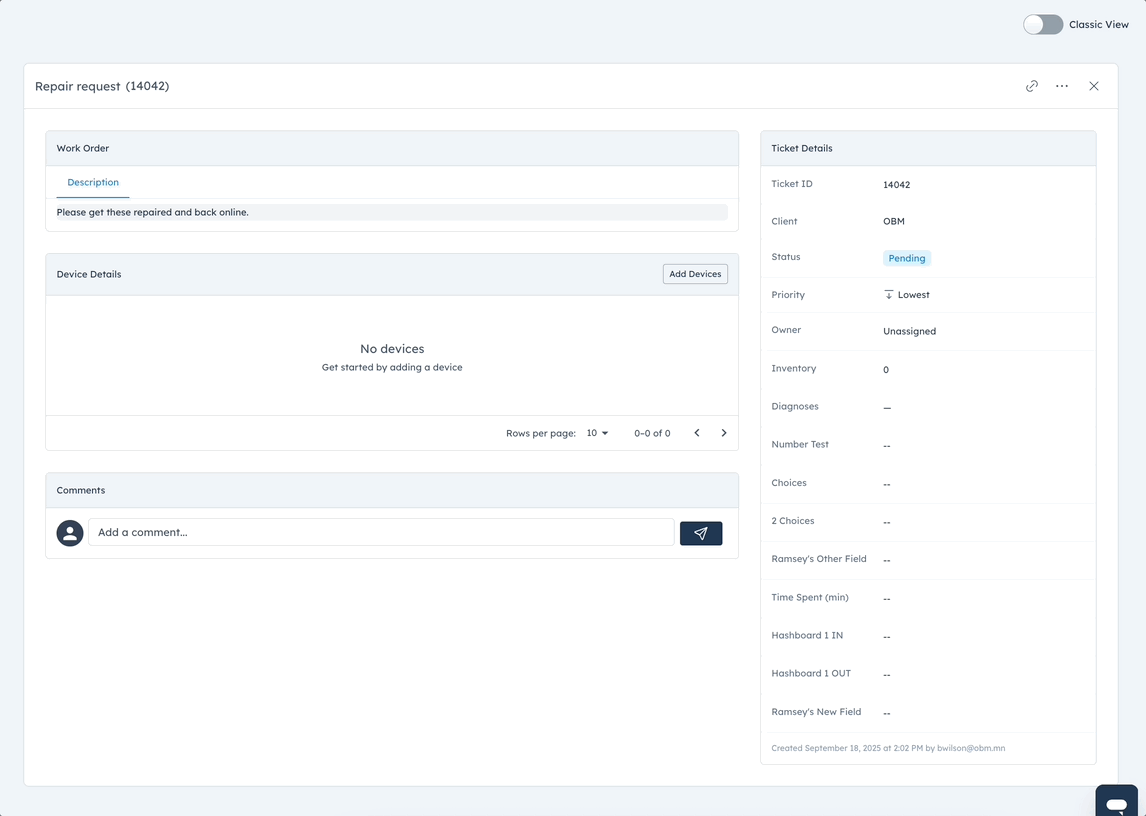Click the previous page chevron in Device Details
This screenshot has height=816, width=1146.
pos(696,432)
